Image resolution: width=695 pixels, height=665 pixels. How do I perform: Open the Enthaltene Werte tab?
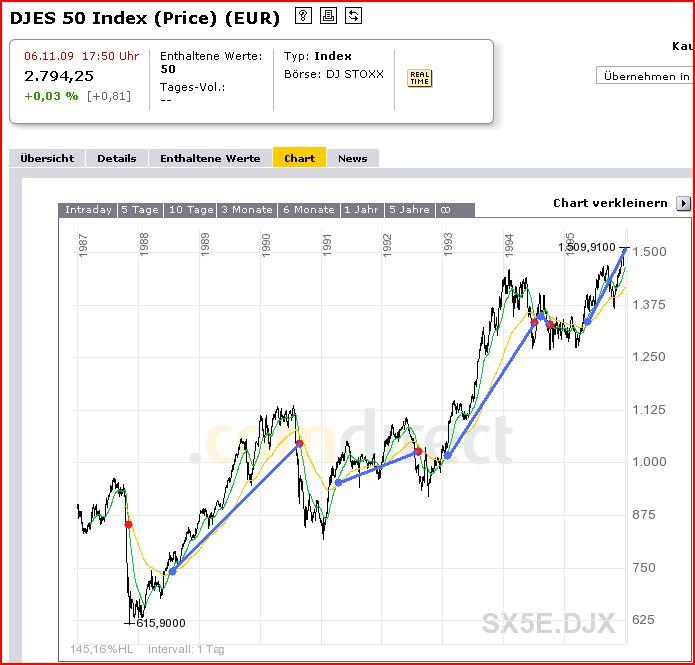tap(210, 158)
